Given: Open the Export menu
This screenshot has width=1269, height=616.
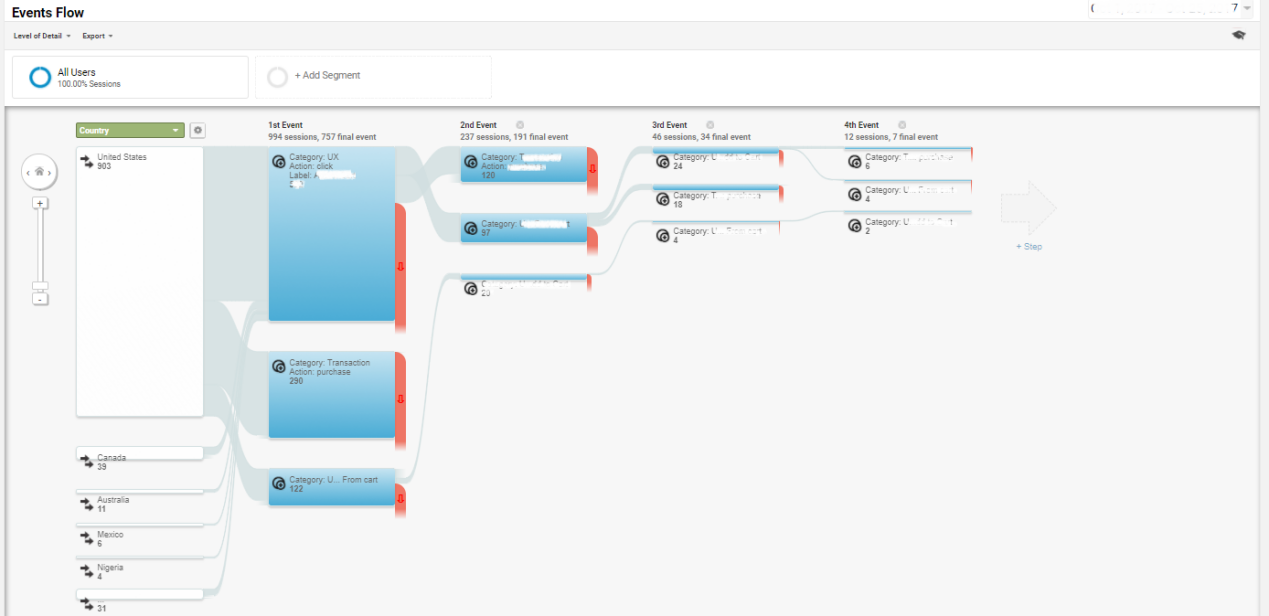Looking at the screenshot, I should 97,36.
